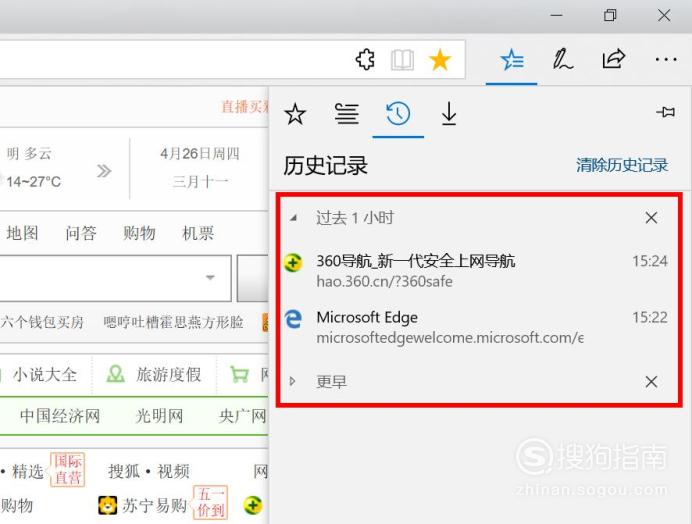The width and height of the screenshot is (692, 524).
Task: Click the 360 navigation site favicon
Action: [x=293, y=263]
